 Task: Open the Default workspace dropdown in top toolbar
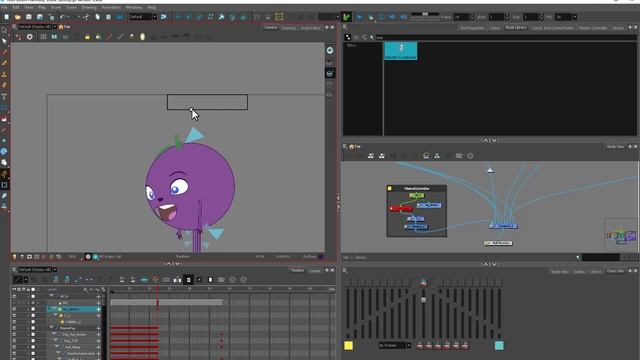click(155, 17)
